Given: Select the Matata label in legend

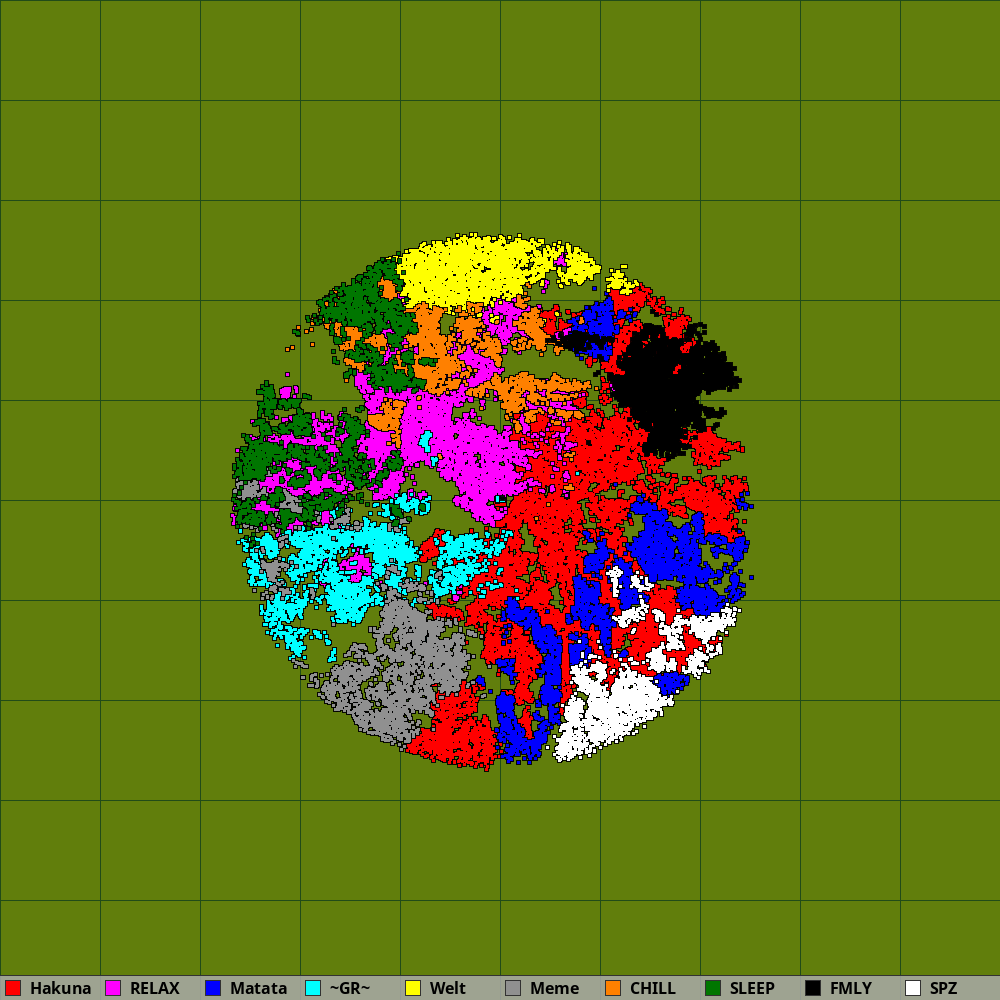Looking at the screenshot, I should tap(258, 988).
